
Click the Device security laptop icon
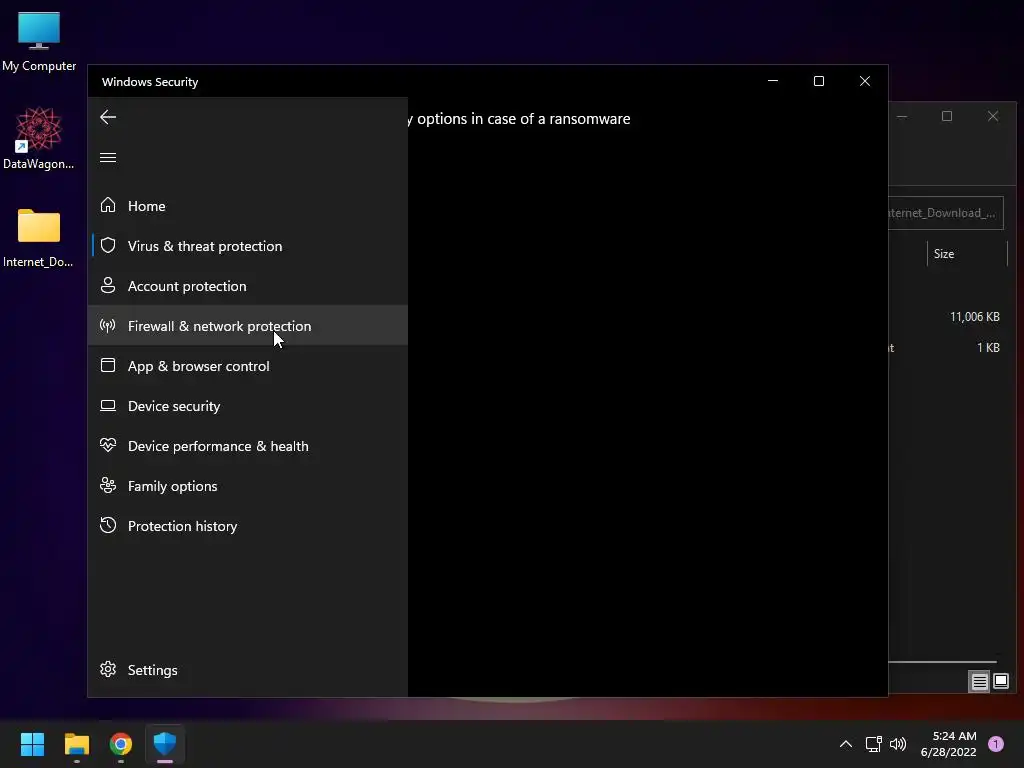click(x=108, y=406)
